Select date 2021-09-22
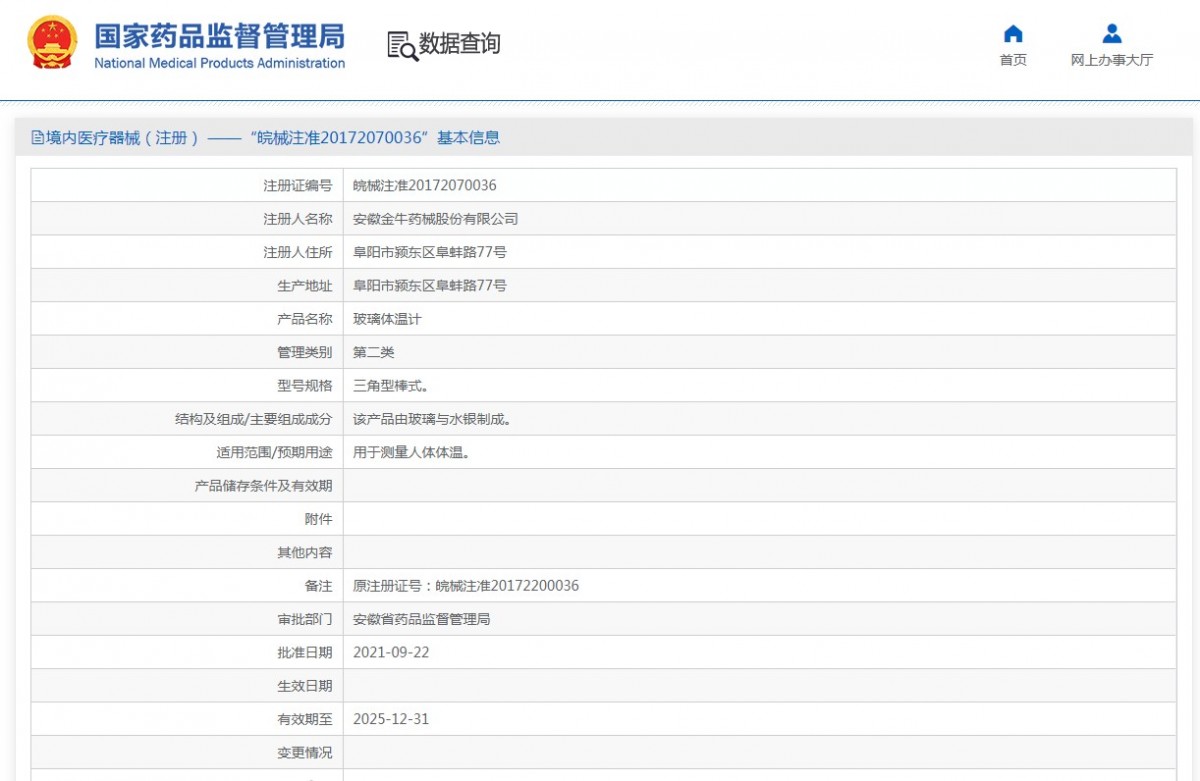Image resolution: width=1200 pixels, height=781 pixels. [x=391, y=652]
